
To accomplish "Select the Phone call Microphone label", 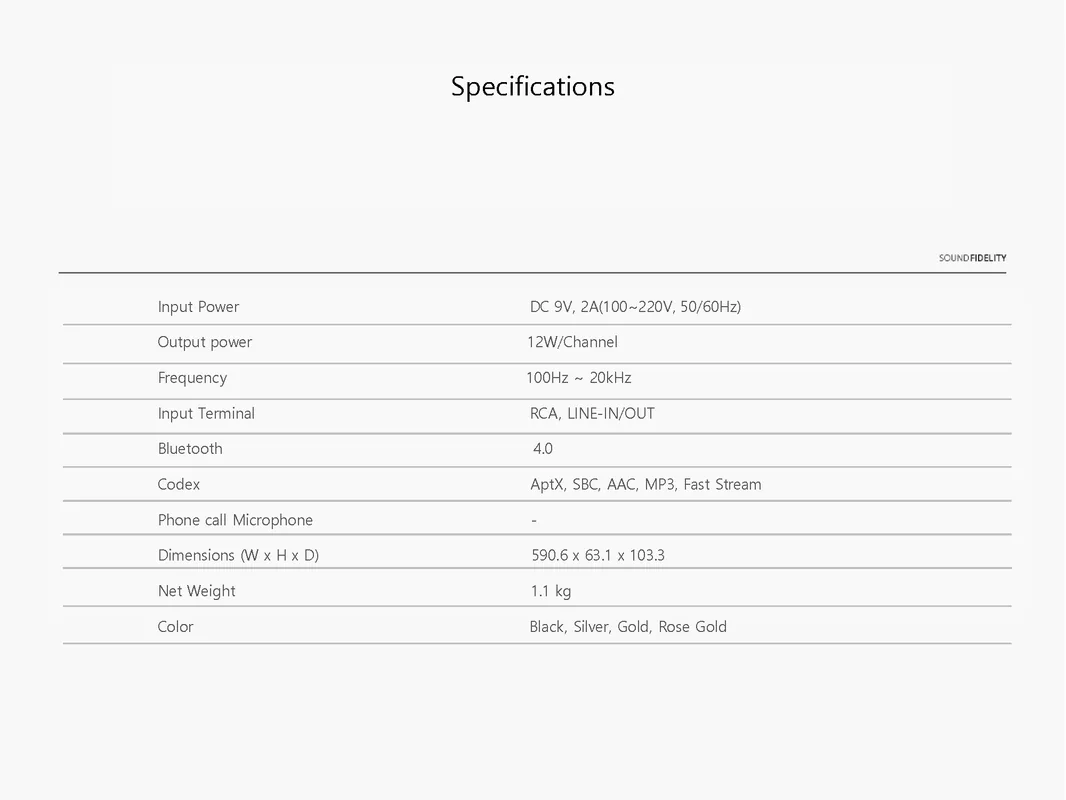I will coord(235,520).
